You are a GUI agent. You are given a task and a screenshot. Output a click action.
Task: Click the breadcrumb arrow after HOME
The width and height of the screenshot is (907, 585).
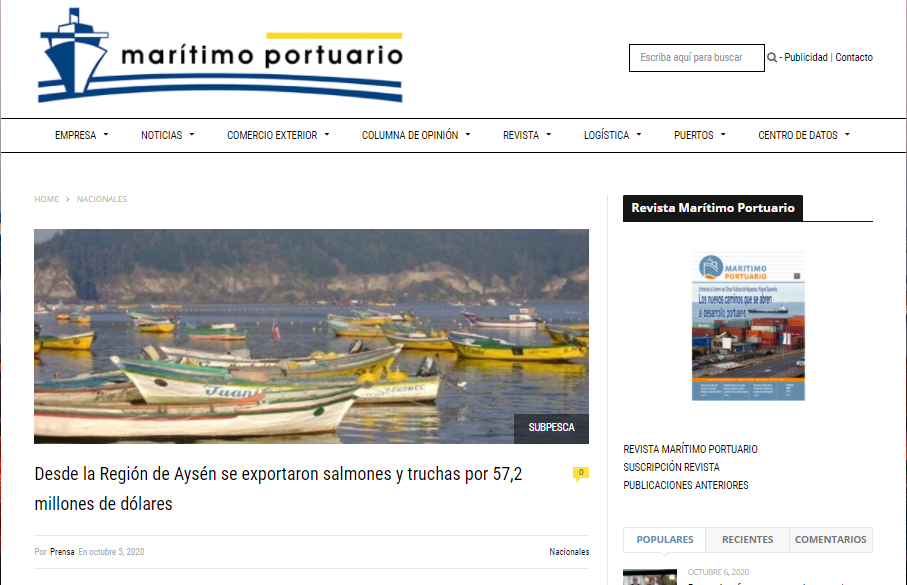click(68, 199)
